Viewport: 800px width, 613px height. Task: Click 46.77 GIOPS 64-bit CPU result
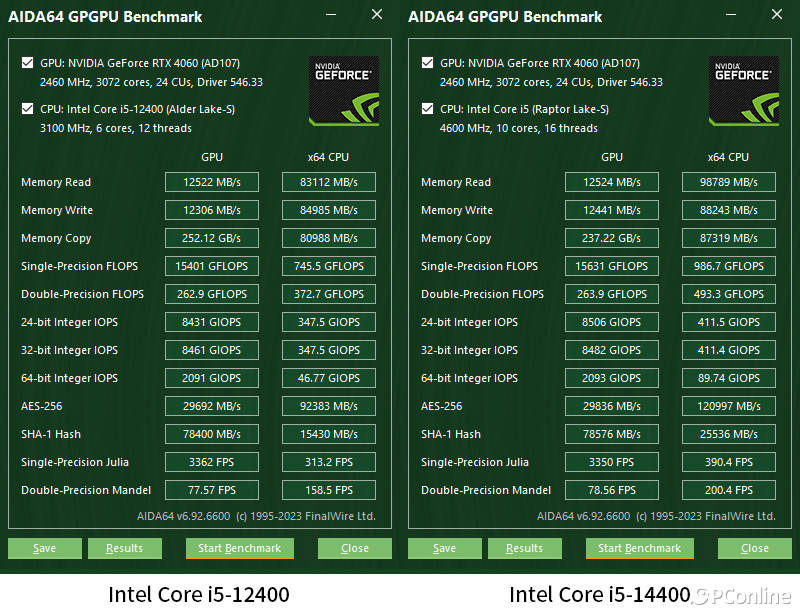329,378
